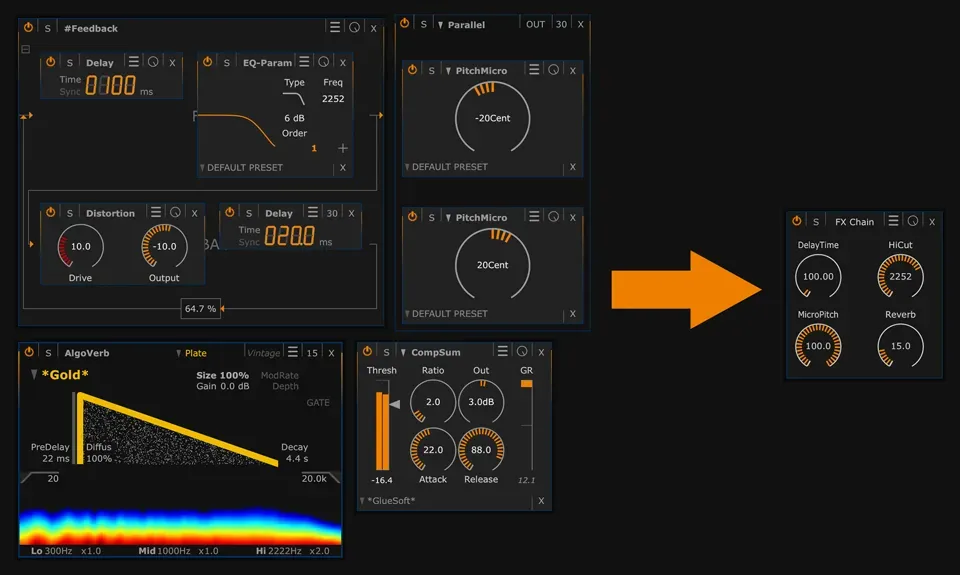This screenshot has height=575, width=960.
Task: Open the -20Cent PitchMicro menu icon
Action: point(534,70)
